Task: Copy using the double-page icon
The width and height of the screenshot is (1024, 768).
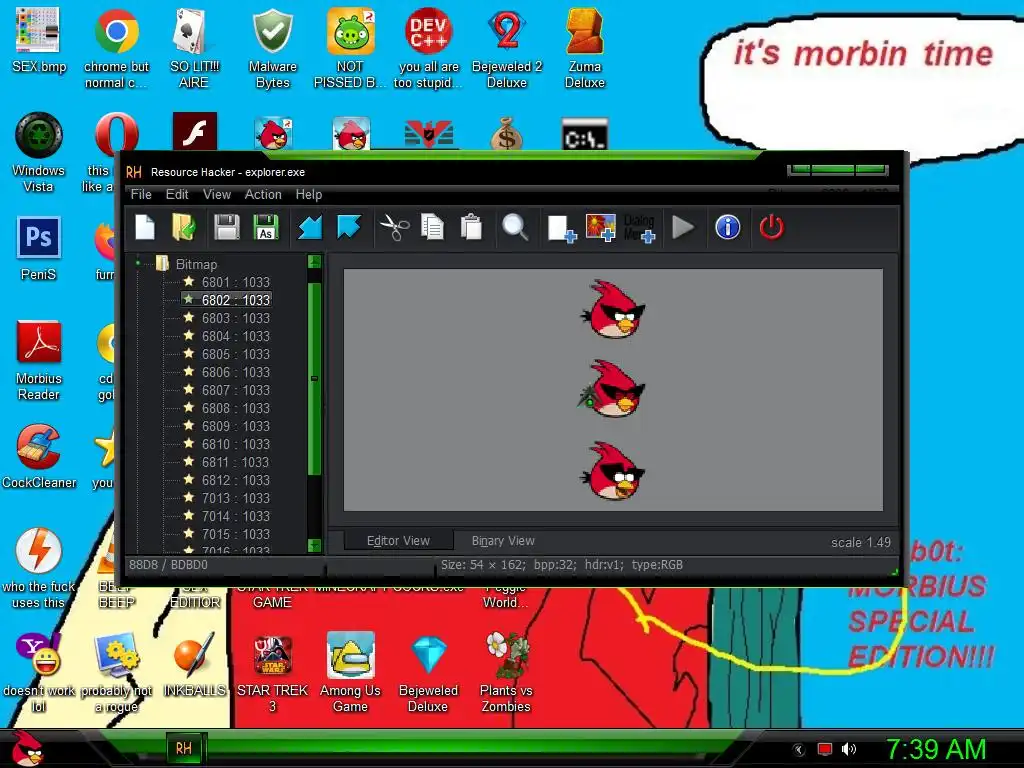Action: 432,227
